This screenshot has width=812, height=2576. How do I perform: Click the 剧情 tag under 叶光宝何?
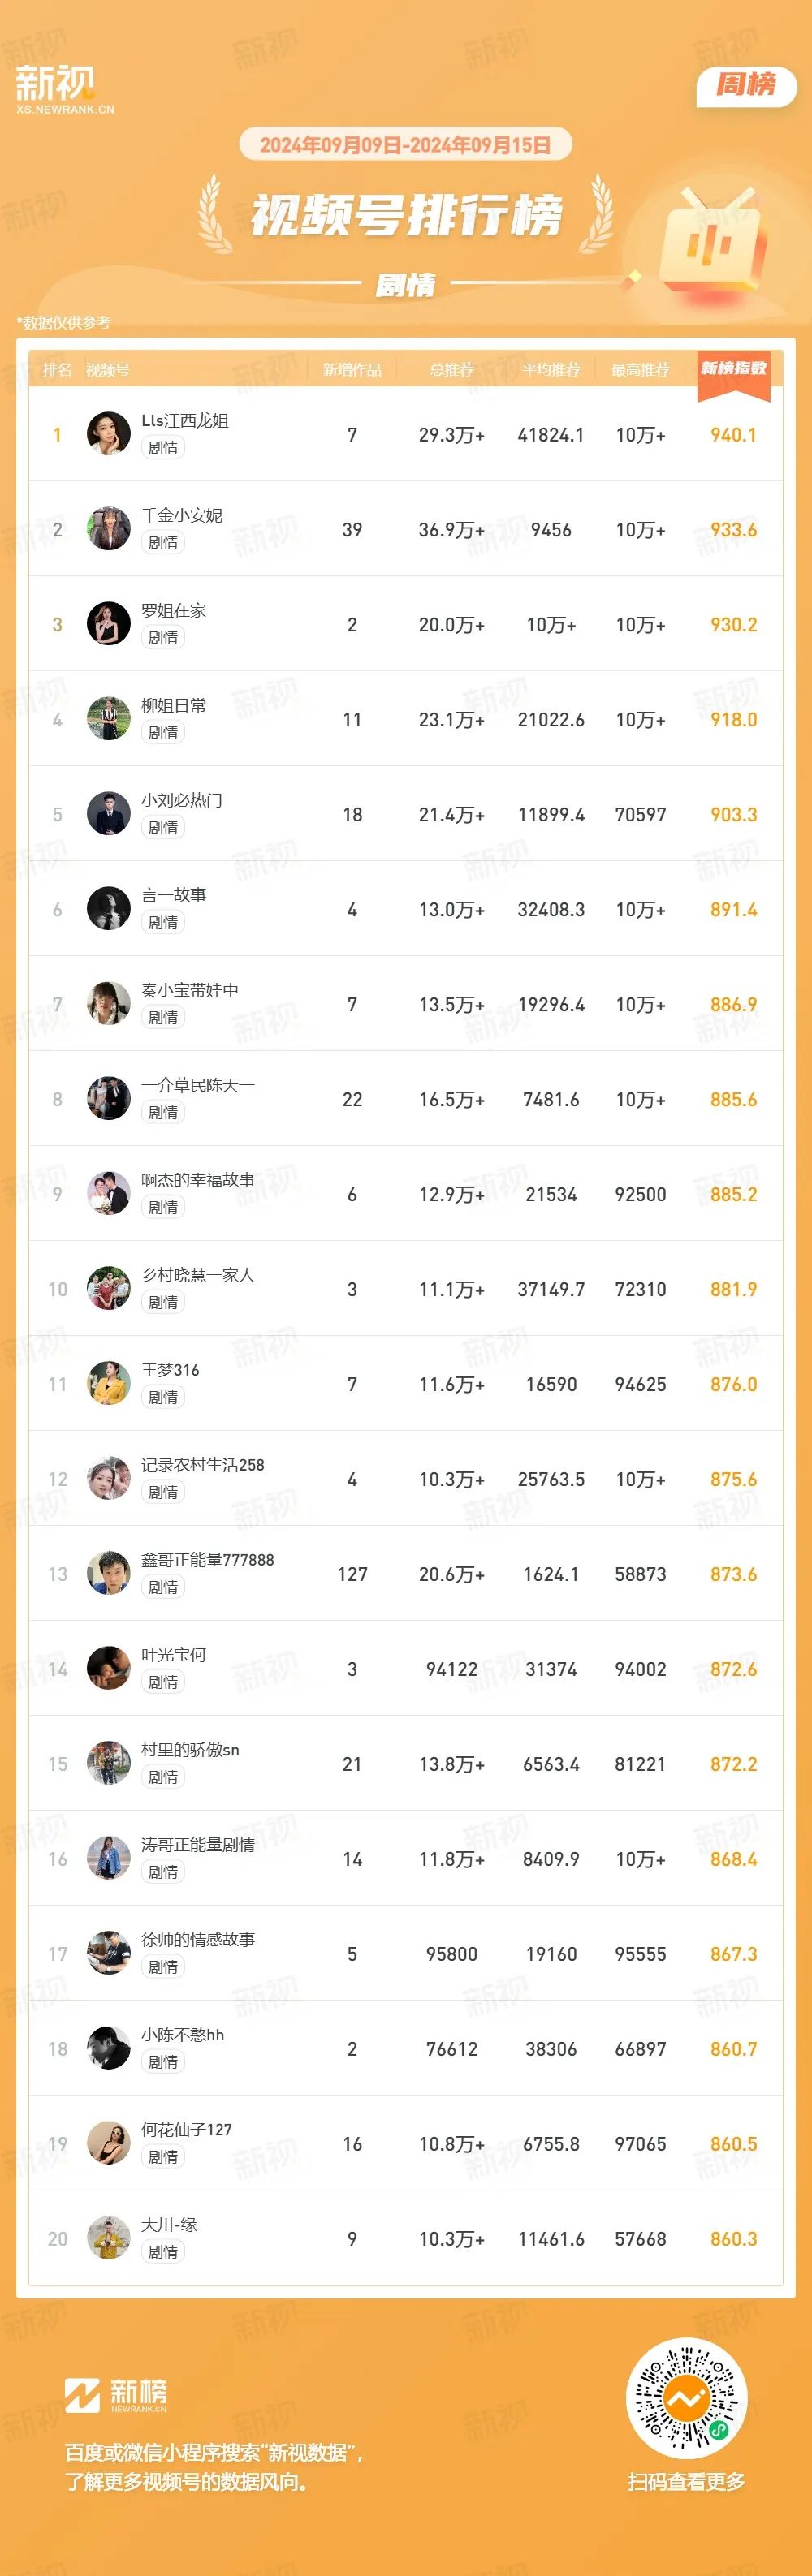click(163, 1682)
